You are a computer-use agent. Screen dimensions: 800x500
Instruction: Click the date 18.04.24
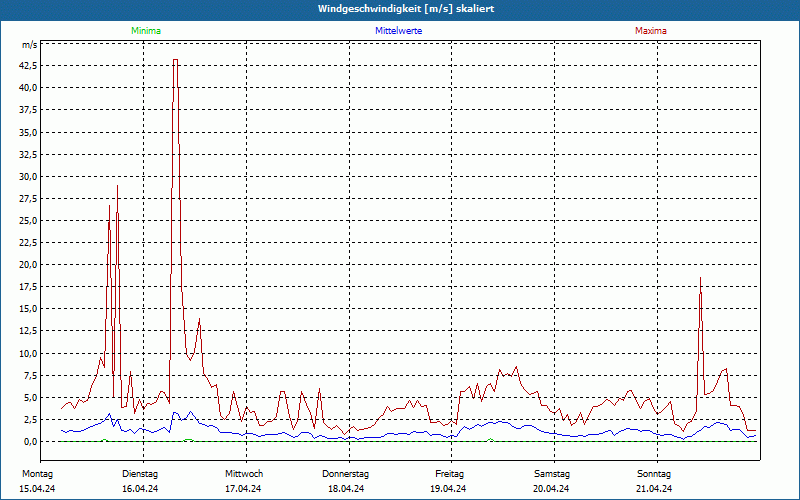click(x=346, y=489)
